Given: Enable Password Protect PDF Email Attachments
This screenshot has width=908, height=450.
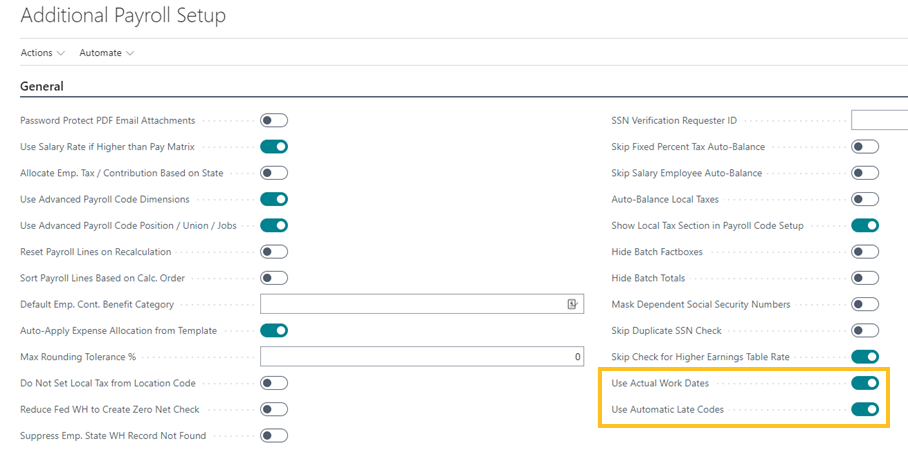Looking at the screenshot, I should (x=274, y=121).
